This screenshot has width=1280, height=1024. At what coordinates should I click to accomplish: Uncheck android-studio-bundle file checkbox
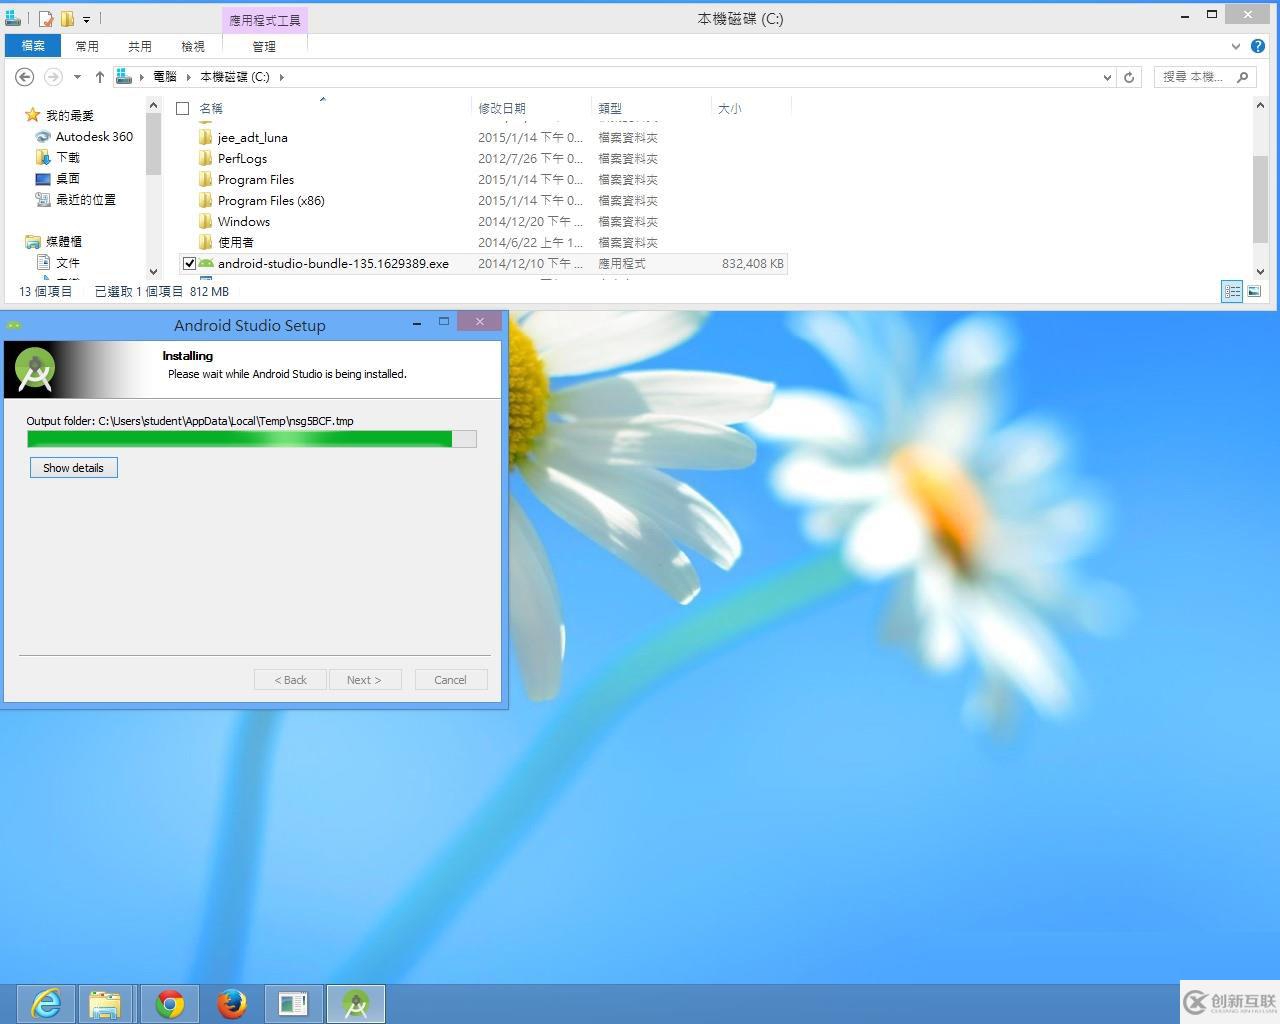coord(189,264)
